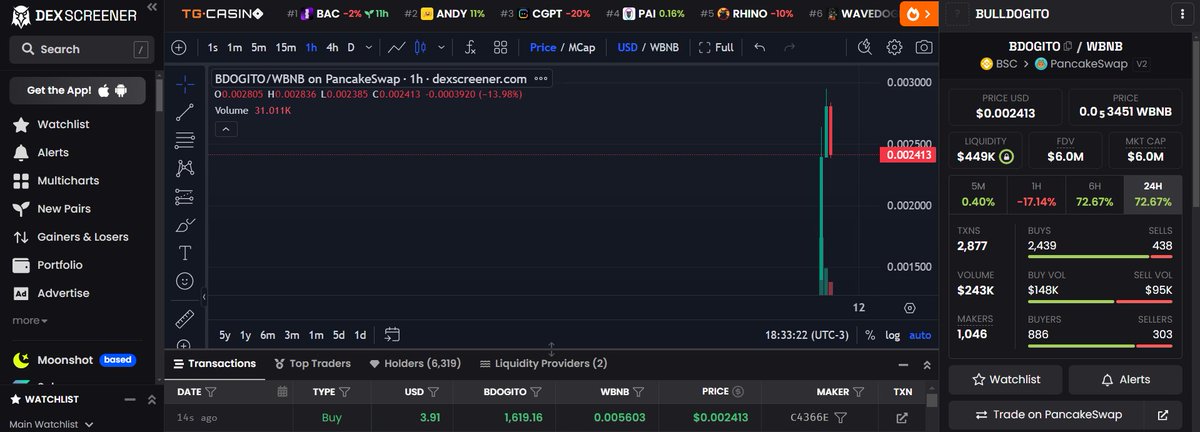This screenshot has height=432, width=1200.
Task: Expand the 'more' sidebar menu
Action: (x=30, y=321)
